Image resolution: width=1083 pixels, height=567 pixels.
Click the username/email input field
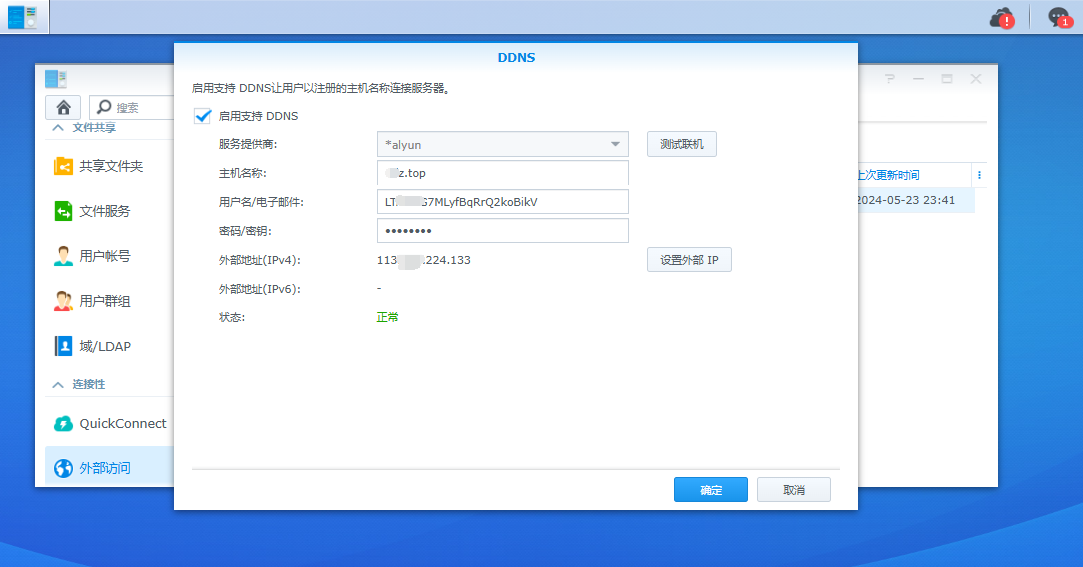503,202
